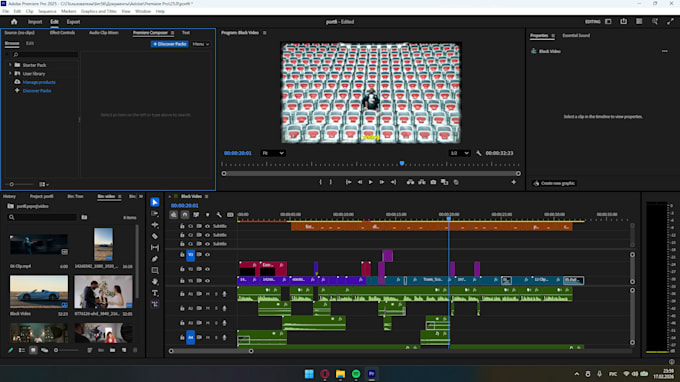Open Program monitor panel menu
This screenshot has width=680, height=382.
click(265, 33)
